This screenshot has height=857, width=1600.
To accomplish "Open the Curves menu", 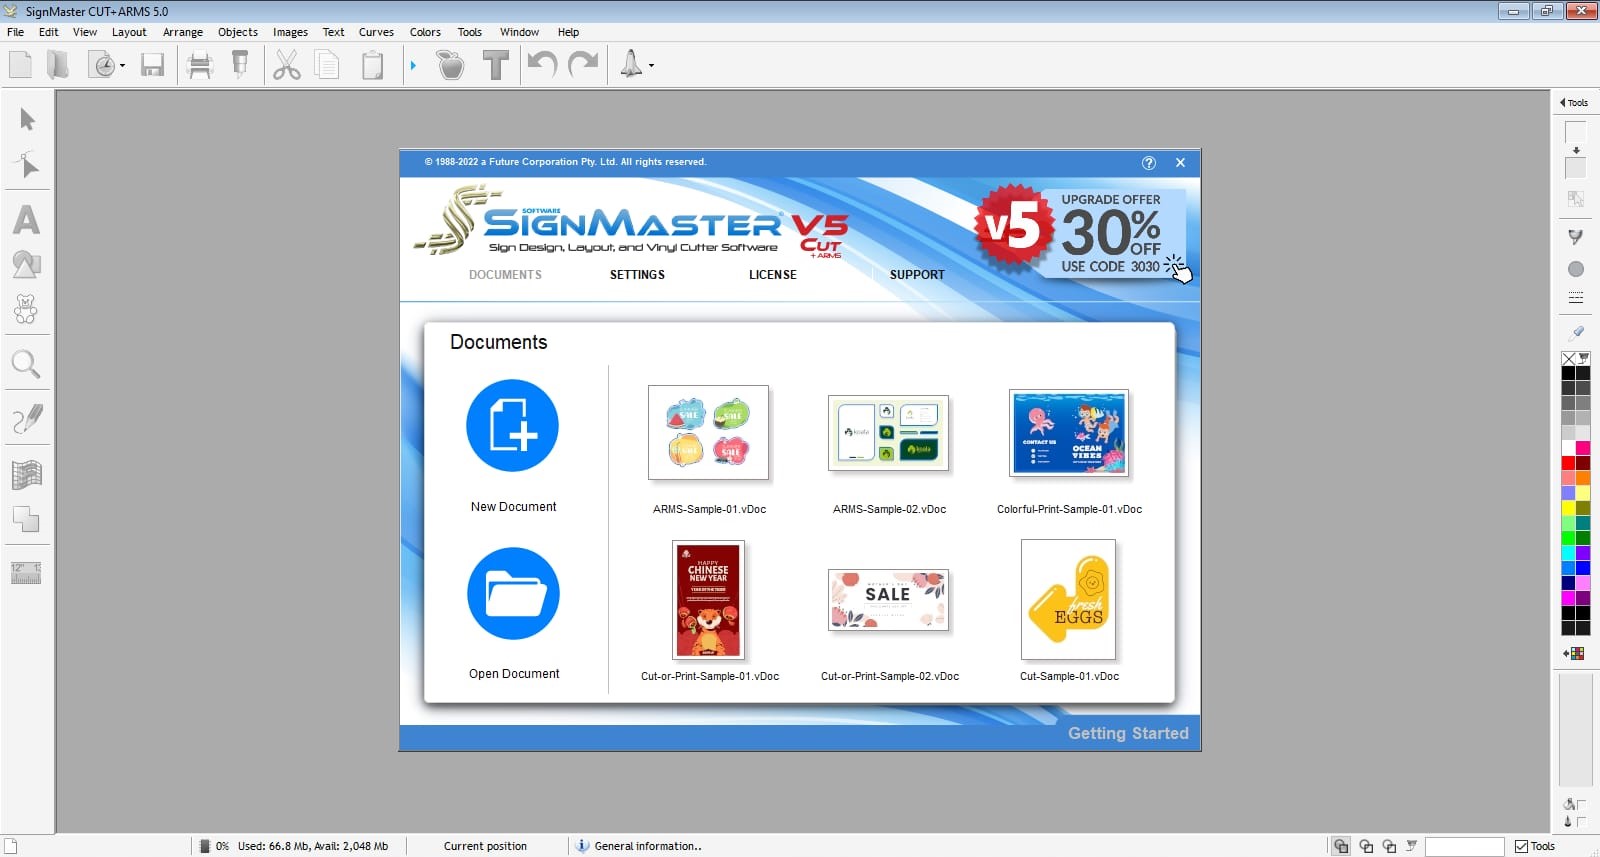I will [x=376, y=32].
